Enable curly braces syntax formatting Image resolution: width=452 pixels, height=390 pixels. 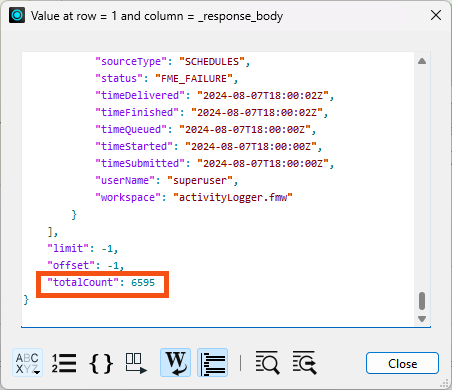101,363
